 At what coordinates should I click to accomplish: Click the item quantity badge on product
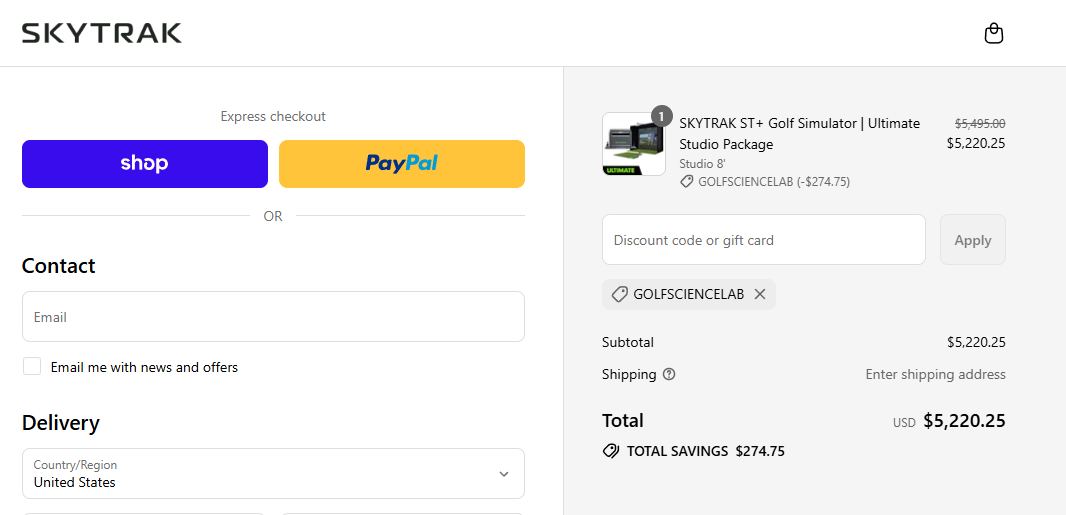(x=661, y=116)
